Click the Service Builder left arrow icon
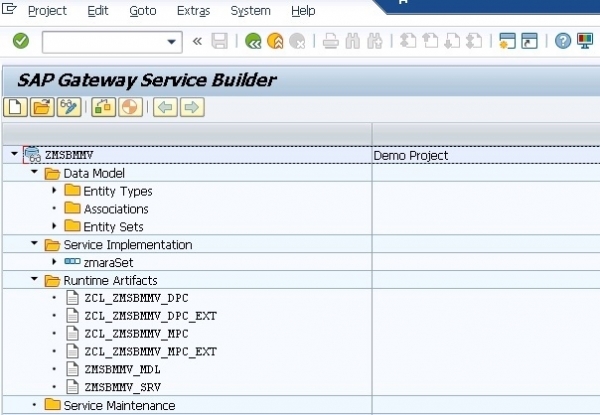Image resolution: width=600 pixels, height=415 pixels. coord(165,107)
